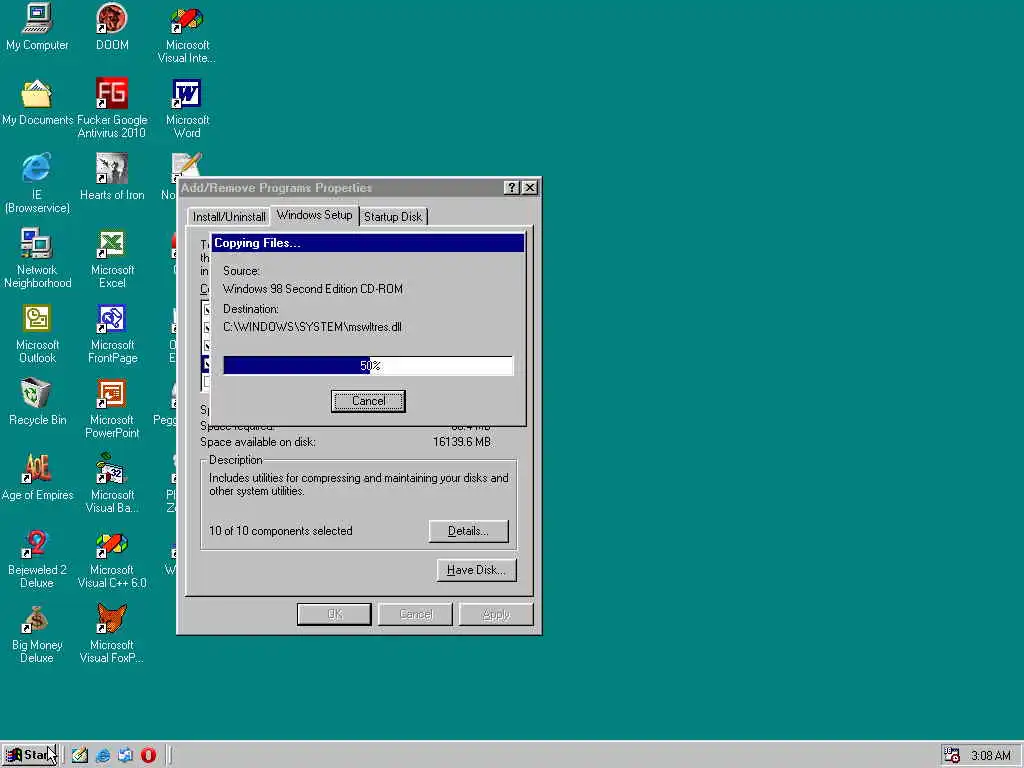
Task: Open the Start menu
Action: (x=30, y=756)
